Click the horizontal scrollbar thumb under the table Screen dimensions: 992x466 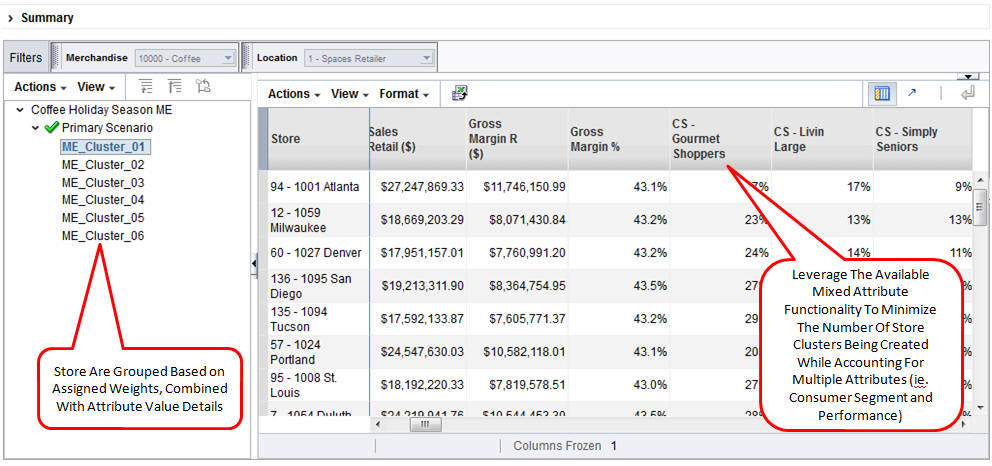pos(425,424)
